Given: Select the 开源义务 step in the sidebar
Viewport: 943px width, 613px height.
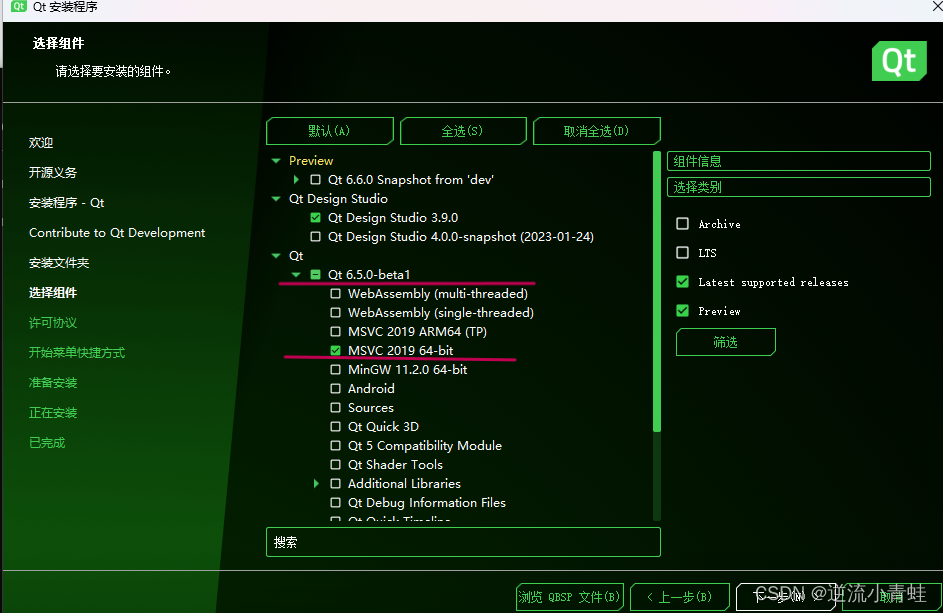Looking at the screenshot, I should (x=53, y=173).
